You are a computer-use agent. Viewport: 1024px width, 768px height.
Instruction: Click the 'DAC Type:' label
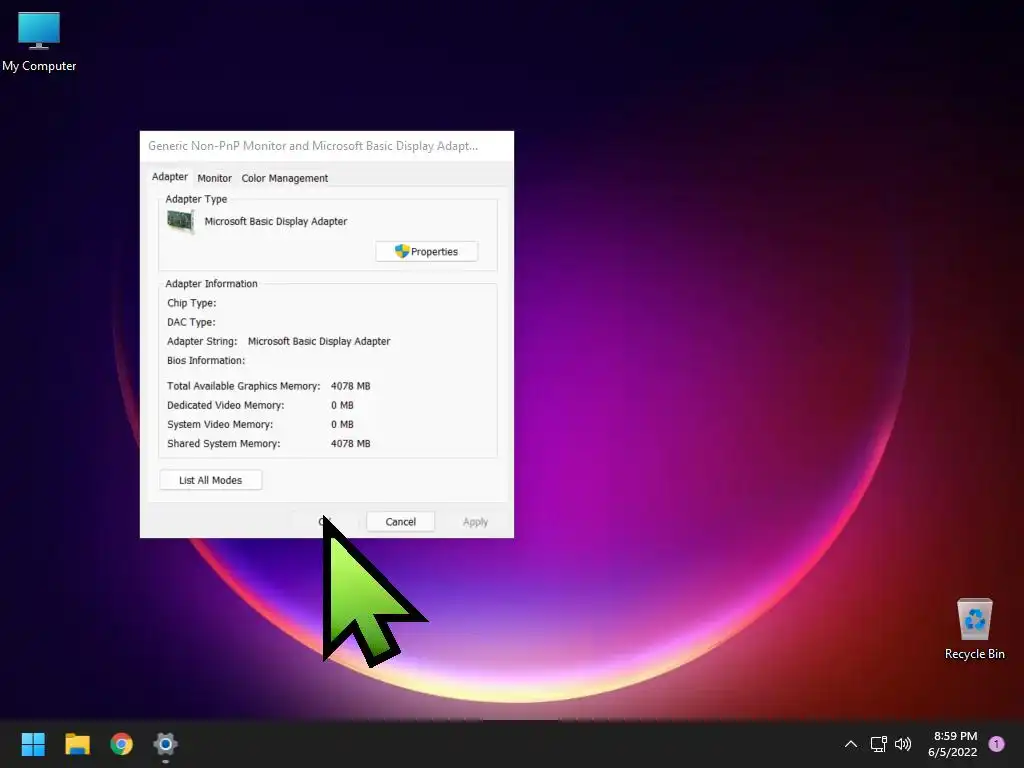(x=191, y=322)
